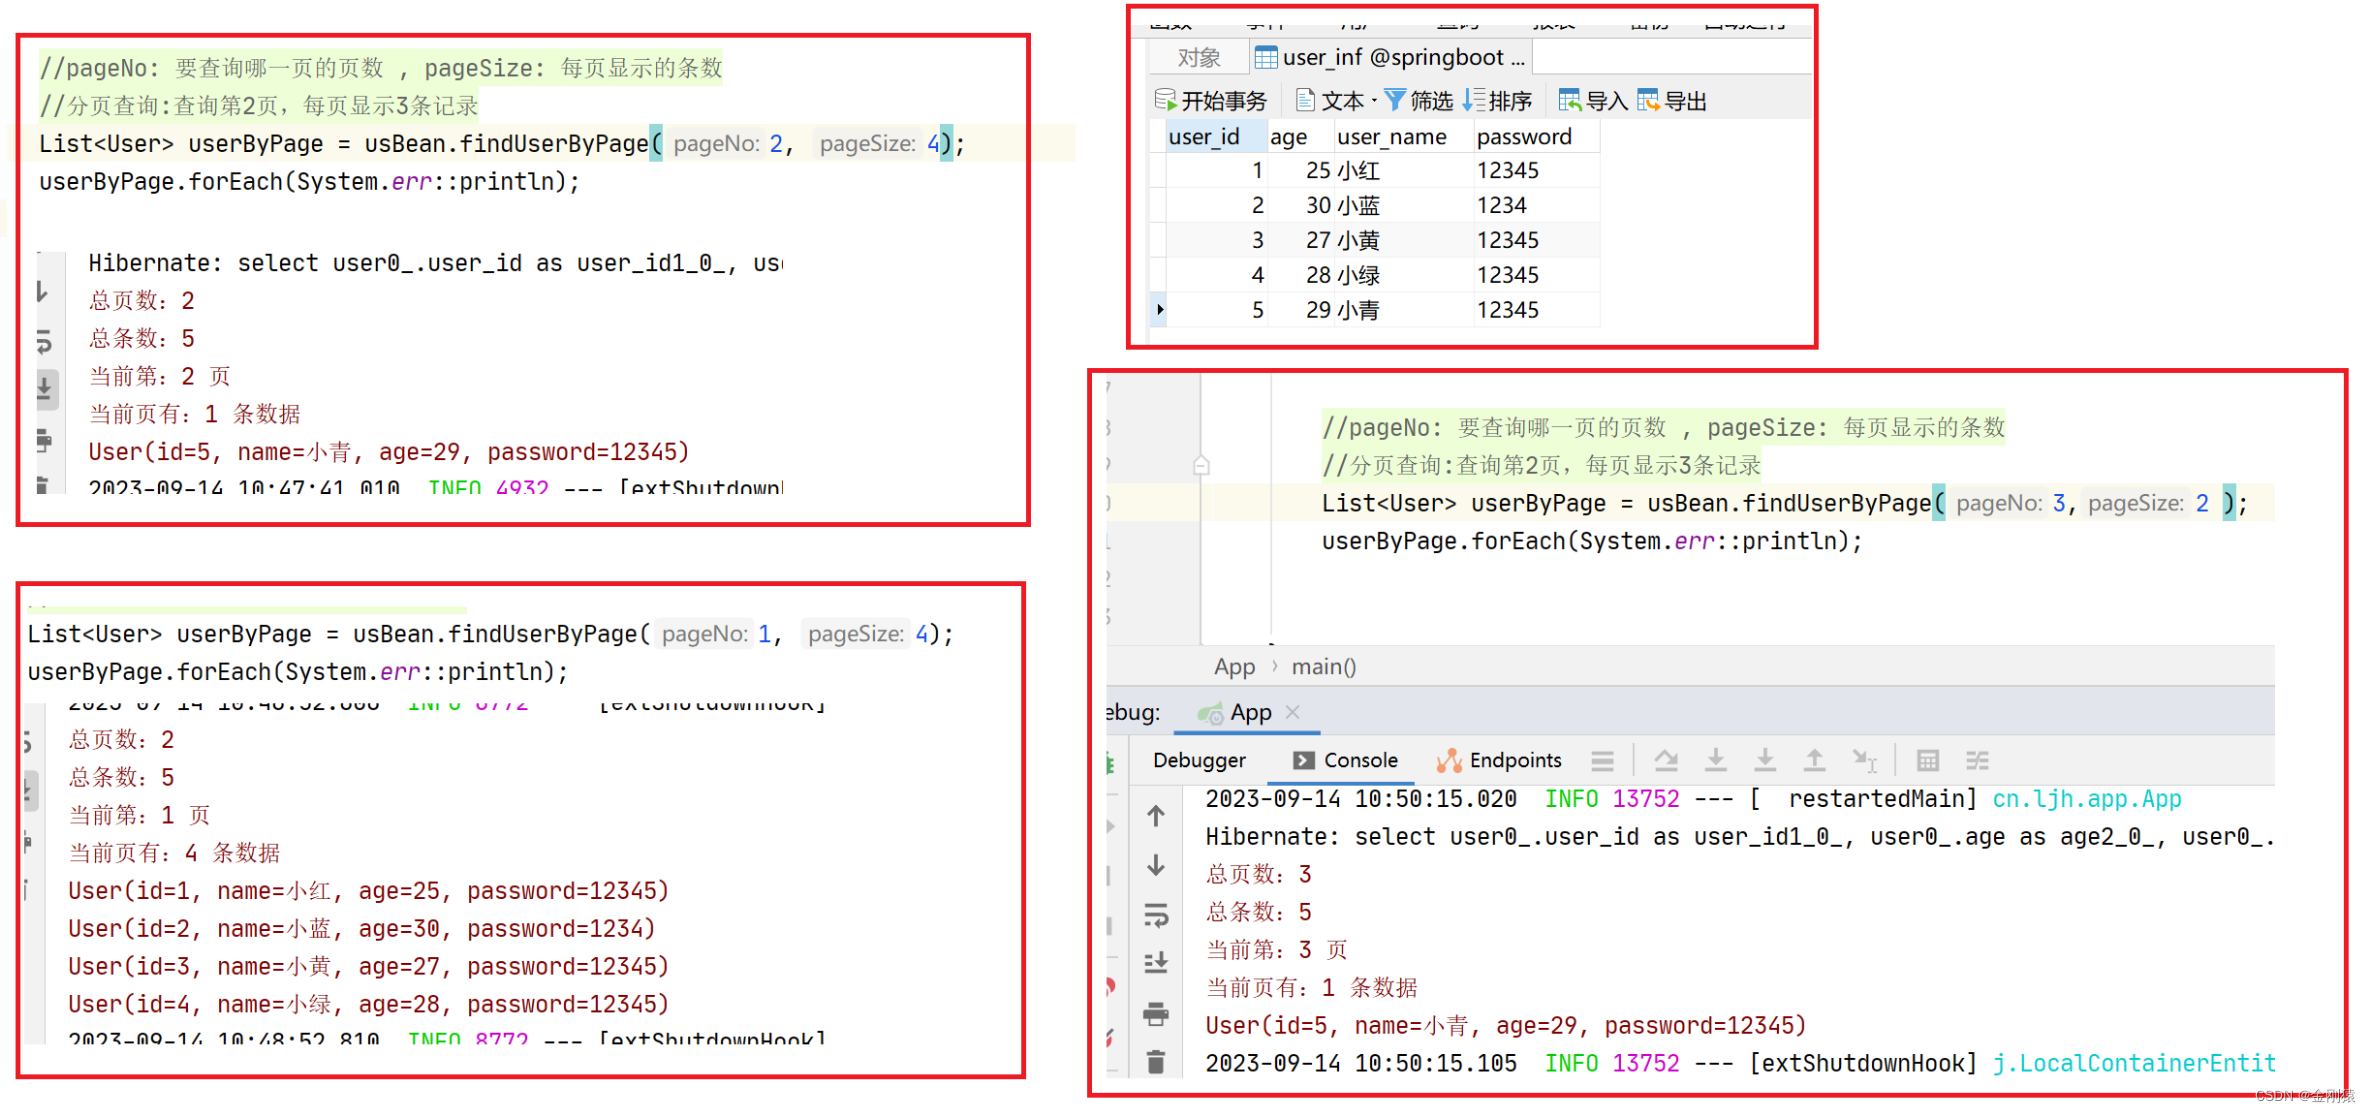Click the console line 当前第: 3 页
This screenshot has height=1113, width=2371.
click(x=1276, y=950)
